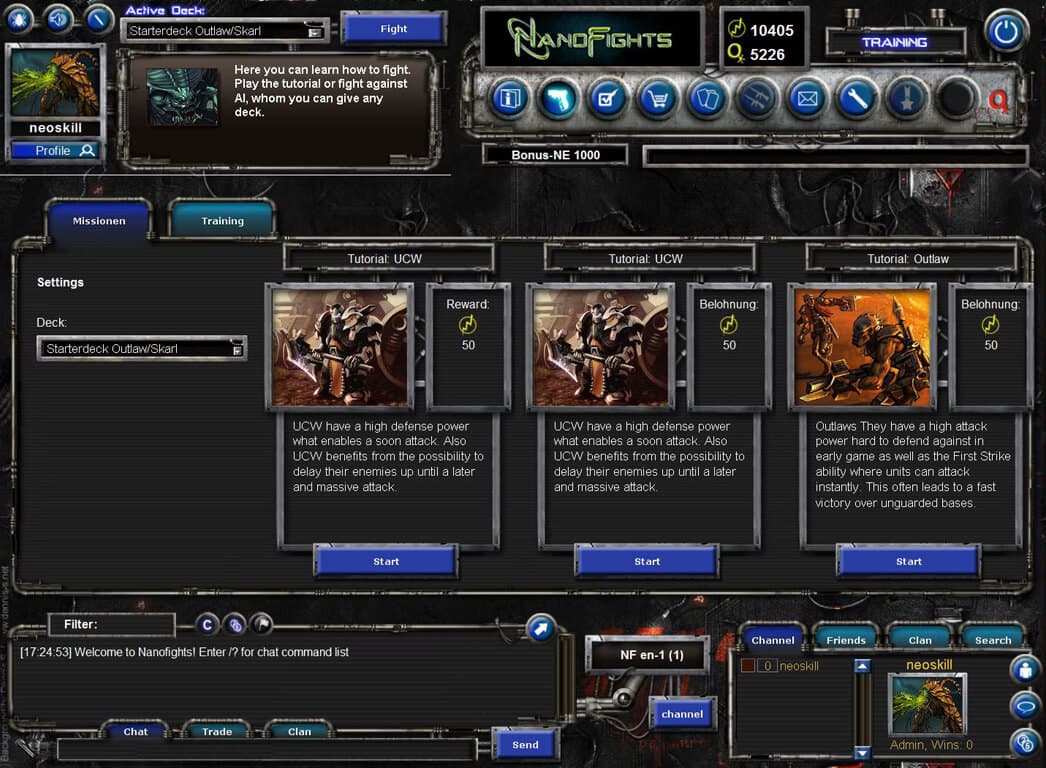
Task: Click the speech bubble whisper icon
Action: click(1026, 706)
